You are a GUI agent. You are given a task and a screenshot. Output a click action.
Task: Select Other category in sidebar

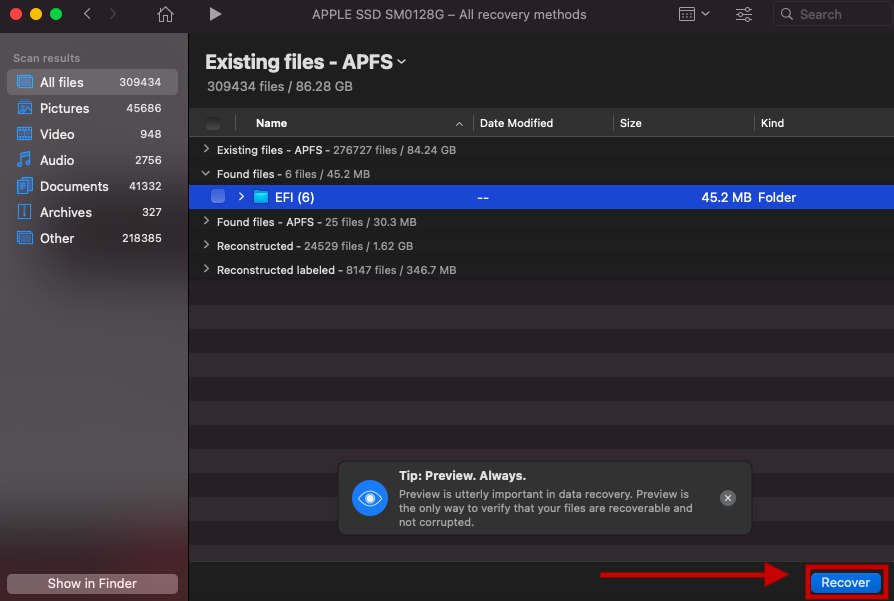tap(92, 238)
